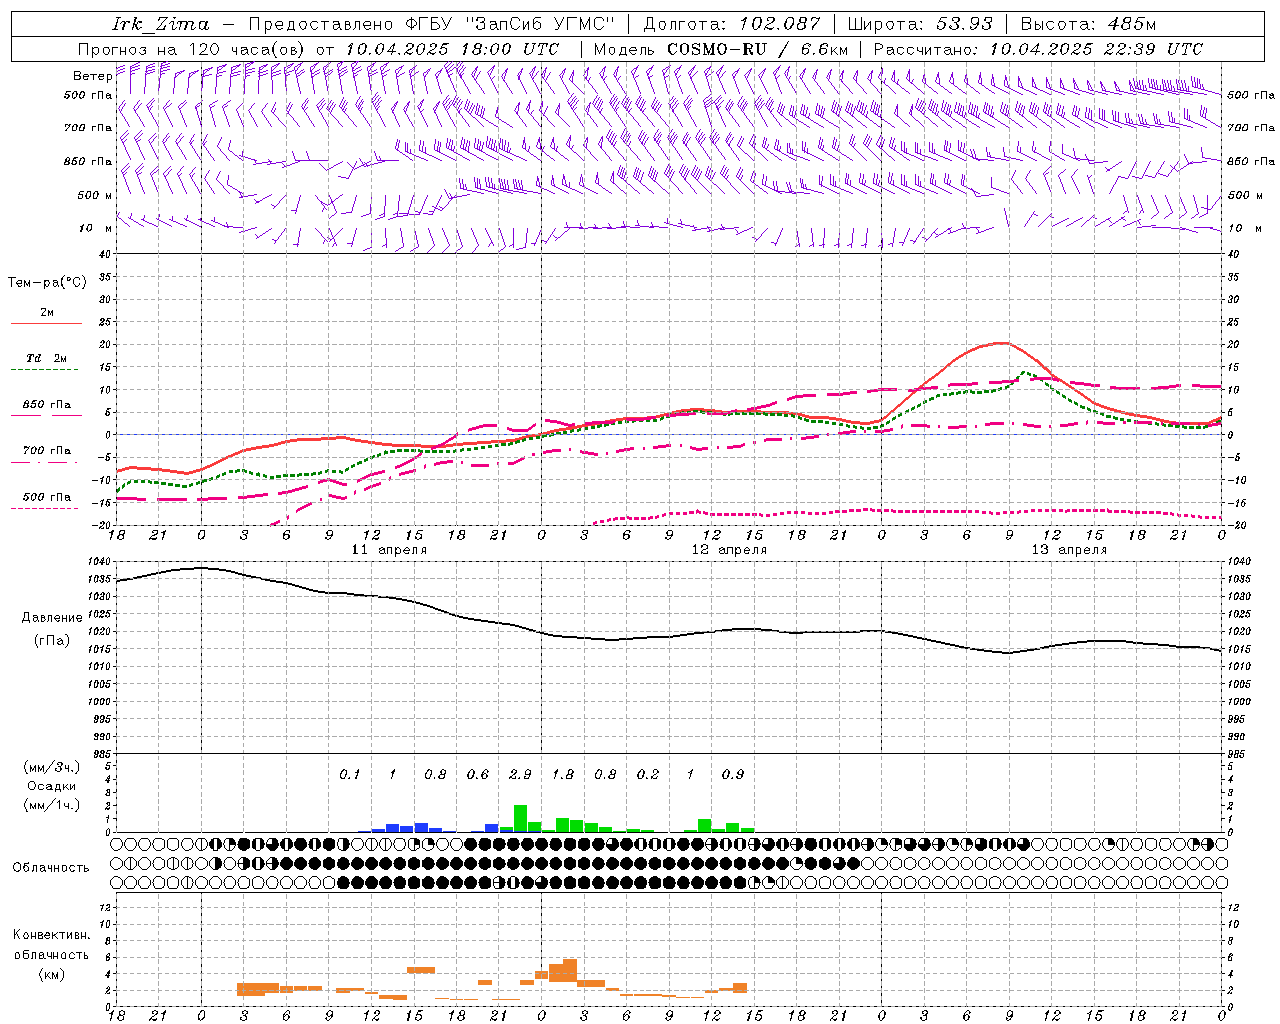Click "10 м" on the right wind axis
This screenshot has height=1024, width=1280.
[x=1244, y=228]
